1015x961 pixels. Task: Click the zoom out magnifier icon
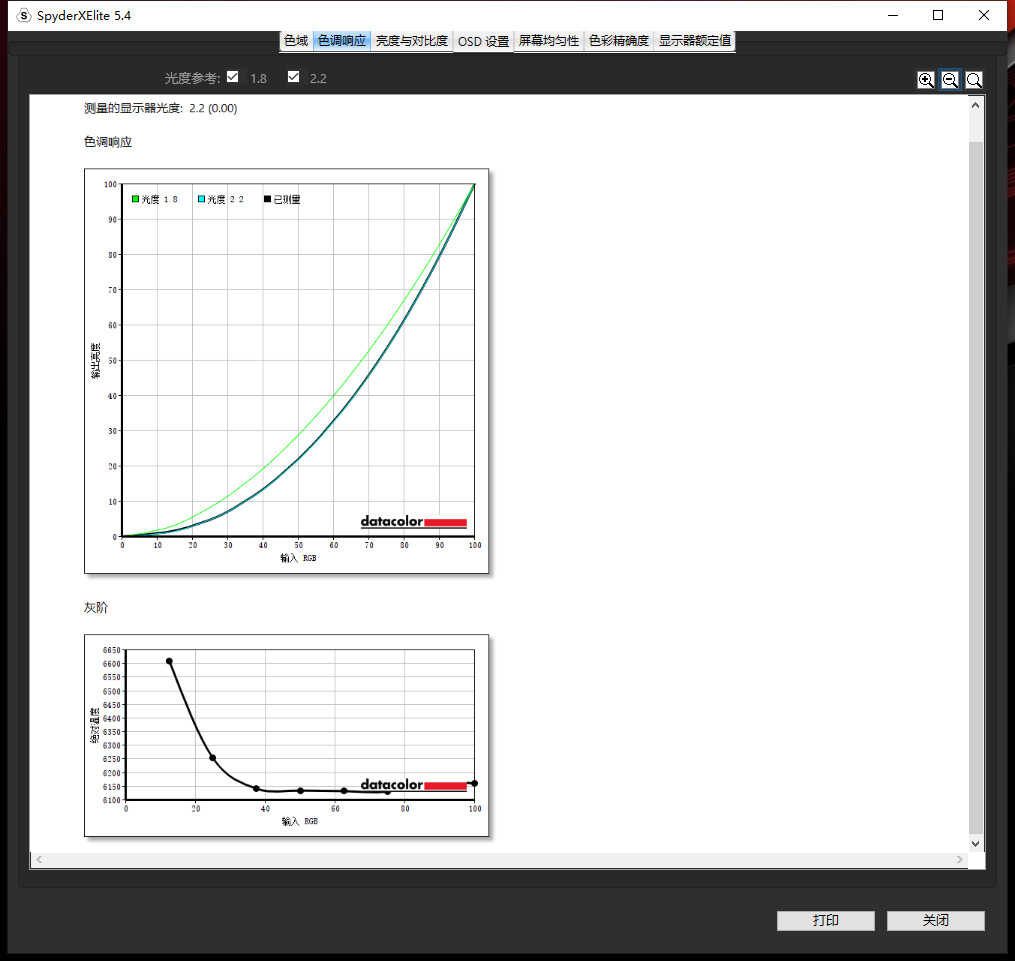[x=950, y=80]
